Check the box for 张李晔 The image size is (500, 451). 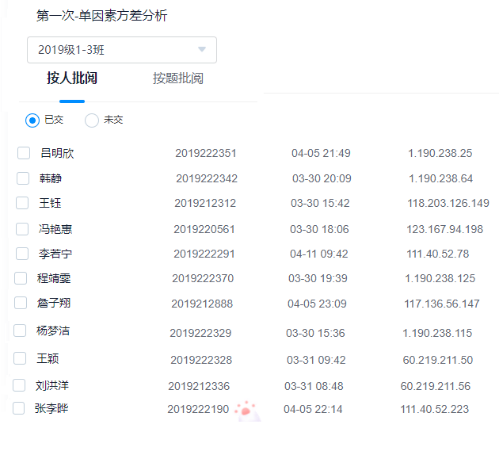(x=18, y=408)
